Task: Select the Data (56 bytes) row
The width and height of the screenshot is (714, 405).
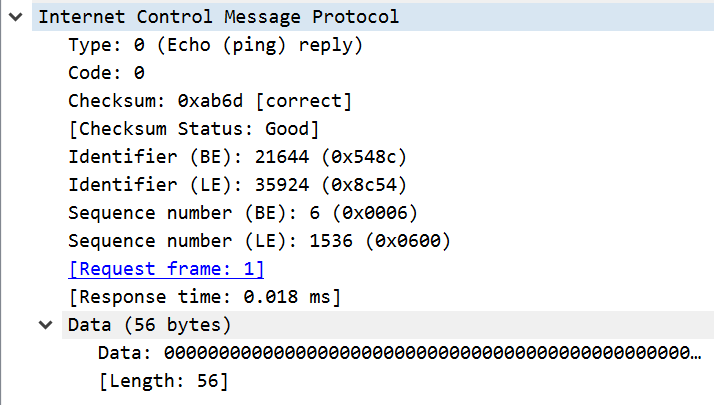Action: coord(149,325)
